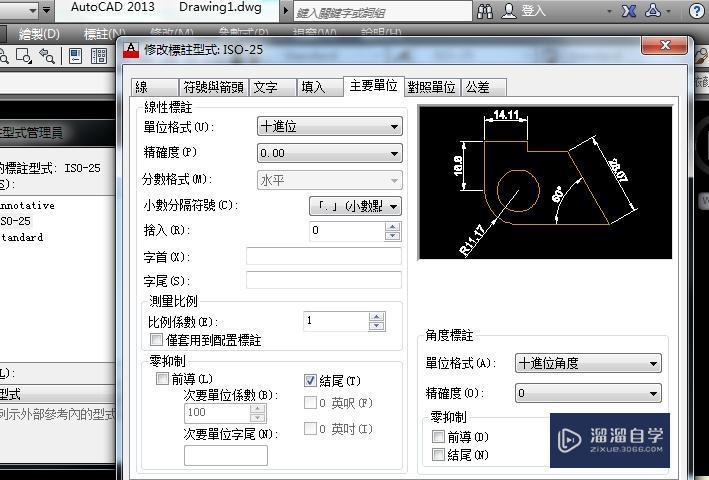Click the user sign-in icon
The image size is (709, 480).
point(509,11)
